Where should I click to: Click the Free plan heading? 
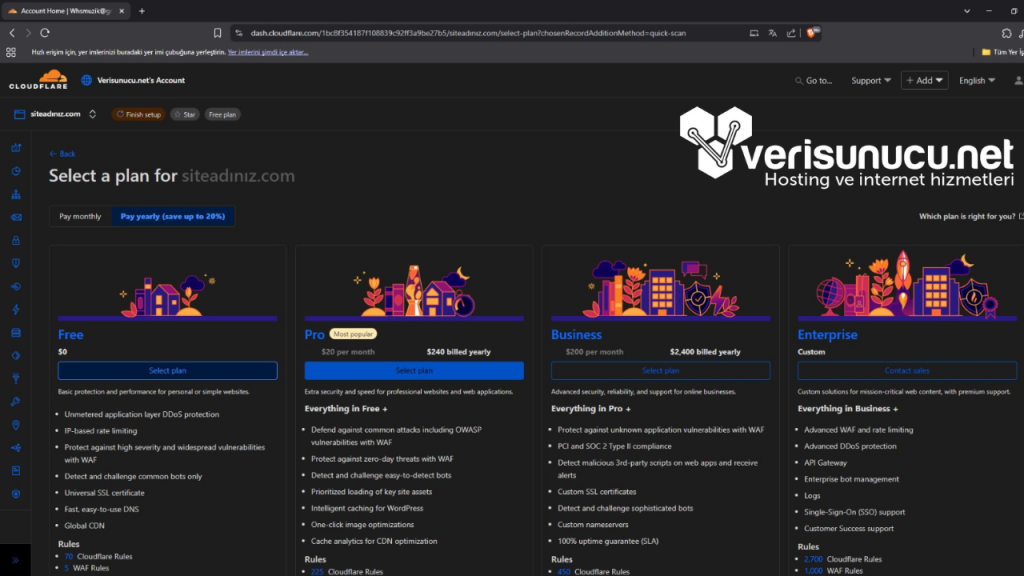coord(71,334)
